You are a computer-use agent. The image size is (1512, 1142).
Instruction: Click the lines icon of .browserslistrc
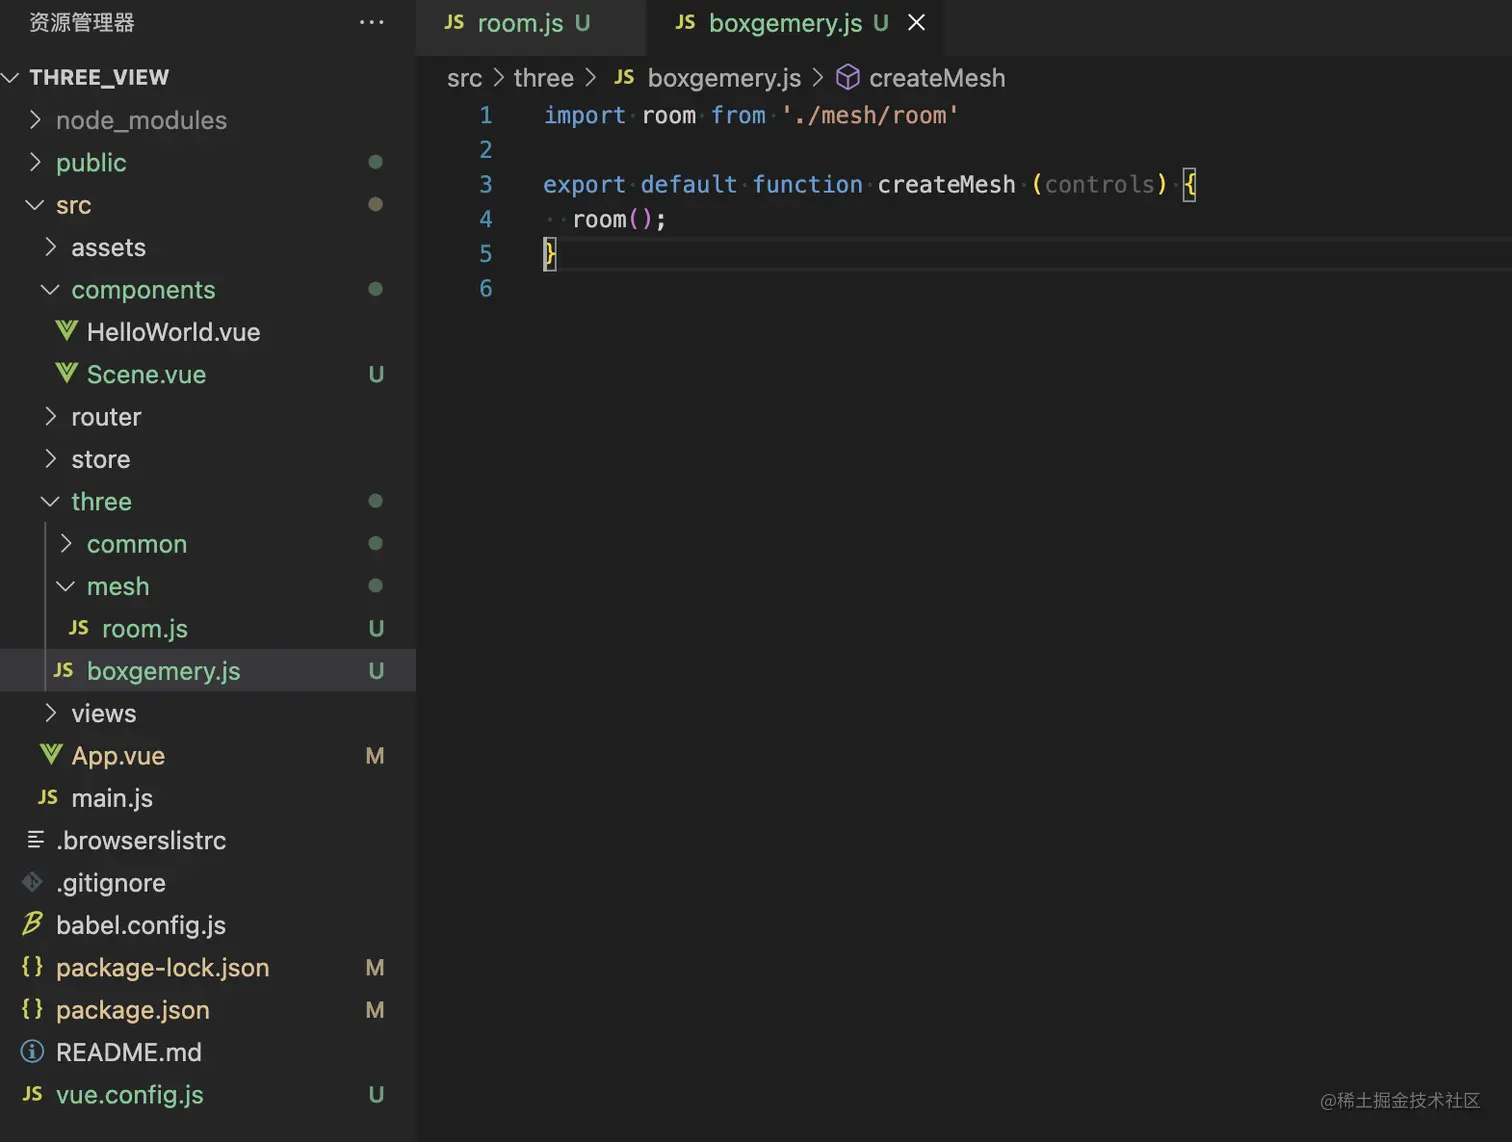pos(35,839)
